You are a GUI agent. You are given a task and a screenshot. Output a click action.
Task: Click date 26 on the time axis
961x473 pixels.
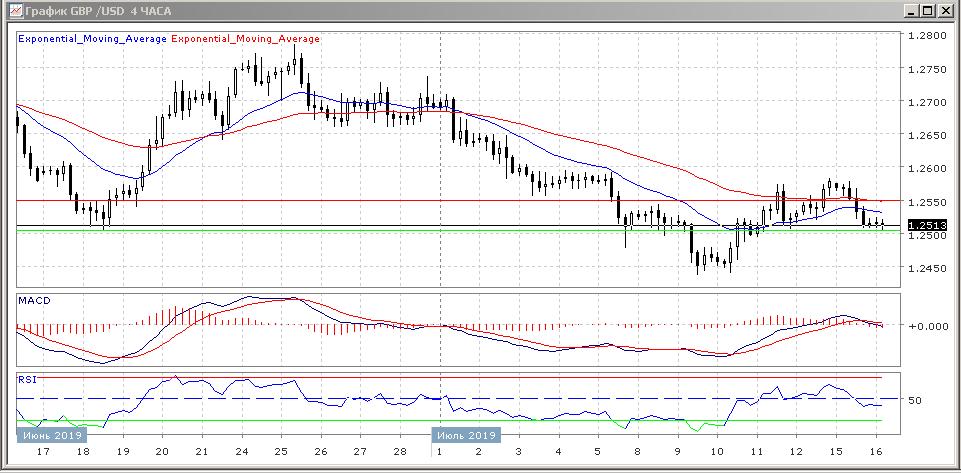(x=321, y=452)
